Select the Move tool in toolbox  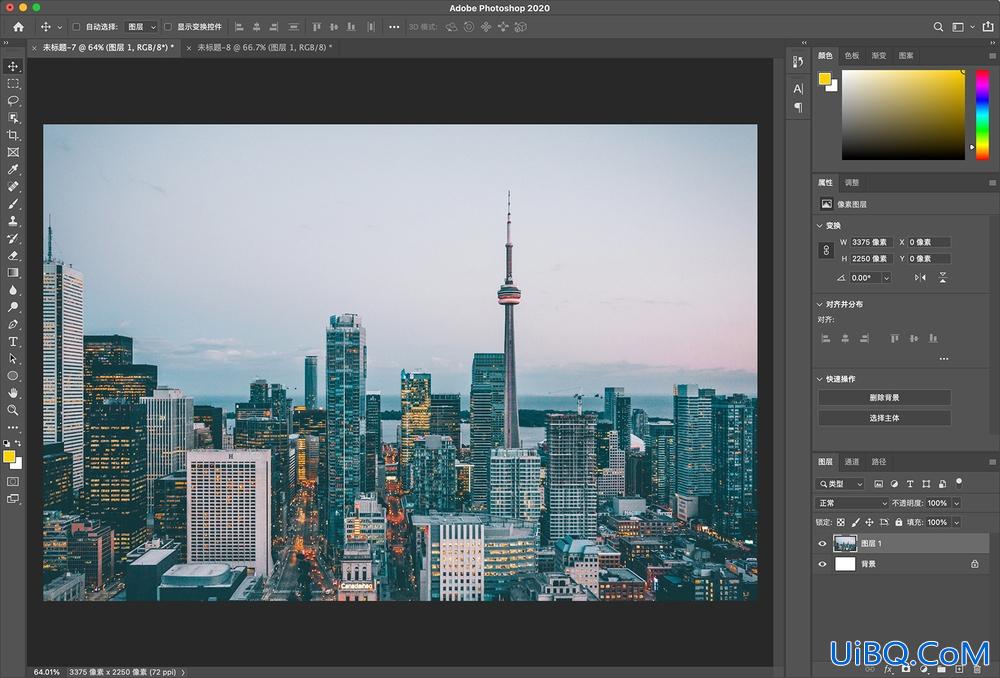[x=13, y=66]
